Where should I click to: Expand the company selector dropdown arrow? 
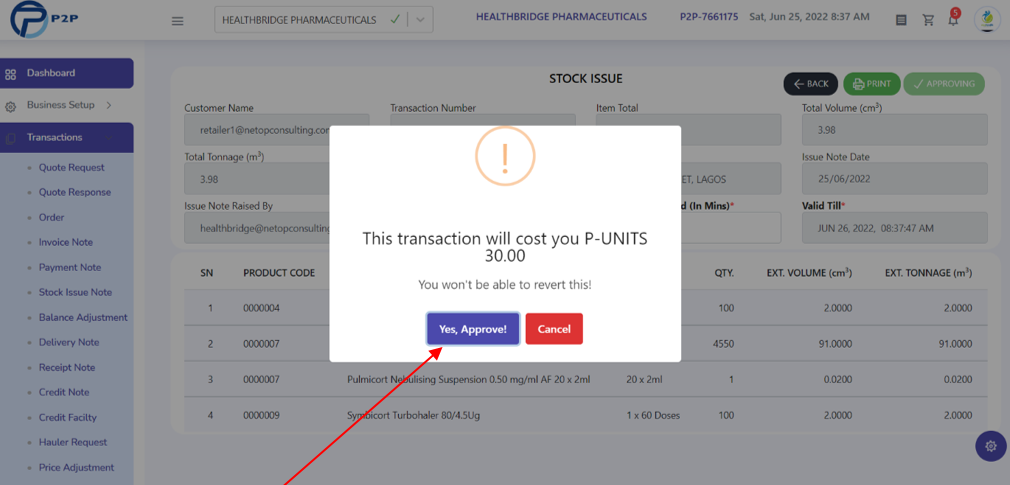click(421, 20)
